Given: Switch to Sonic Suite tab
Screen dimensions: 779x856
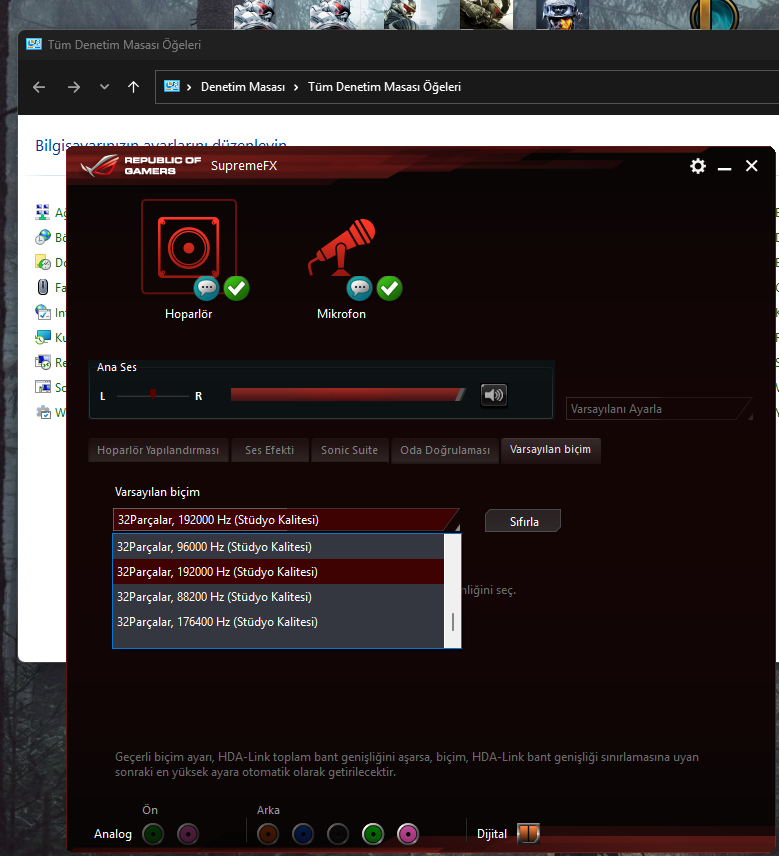Looking at the screenshot, I should point(349,450).
